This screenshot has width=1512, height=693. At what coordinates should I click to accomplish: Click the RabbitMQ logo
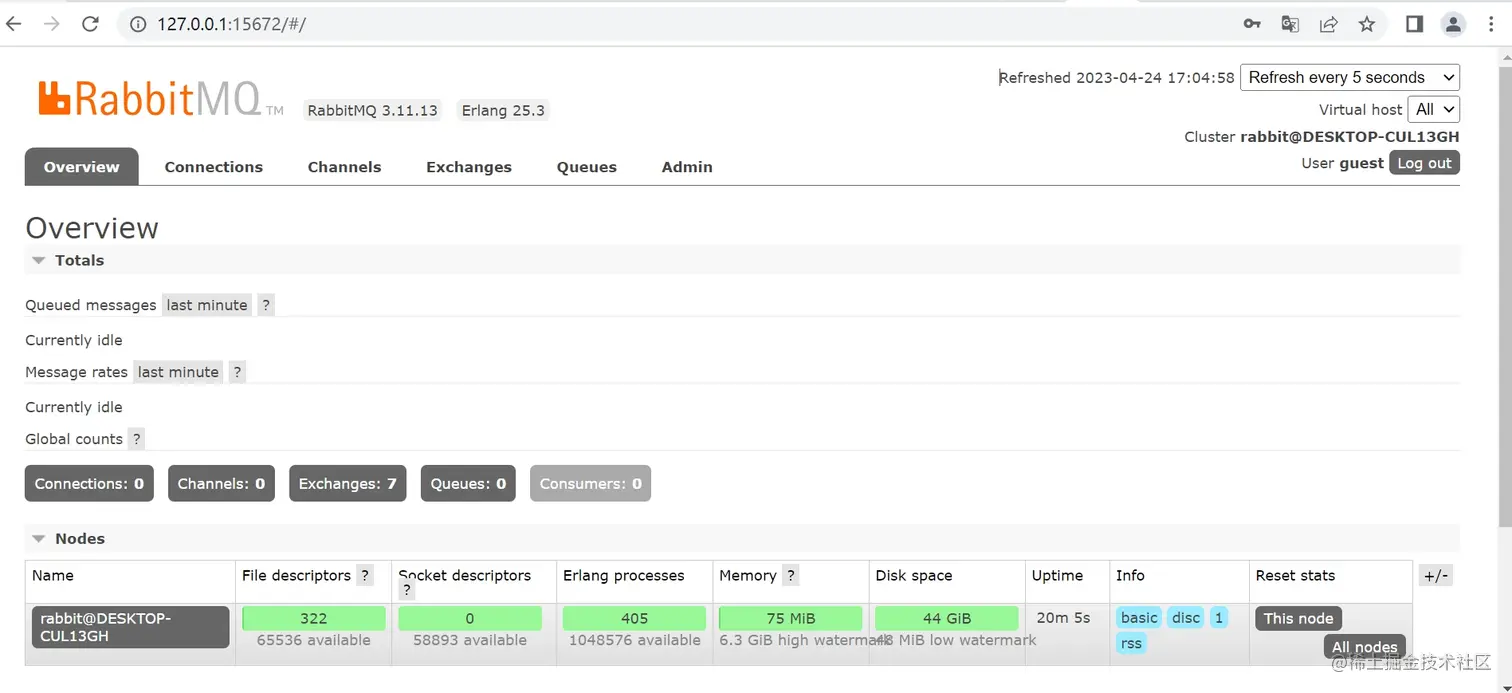click(x=160, y=99)
